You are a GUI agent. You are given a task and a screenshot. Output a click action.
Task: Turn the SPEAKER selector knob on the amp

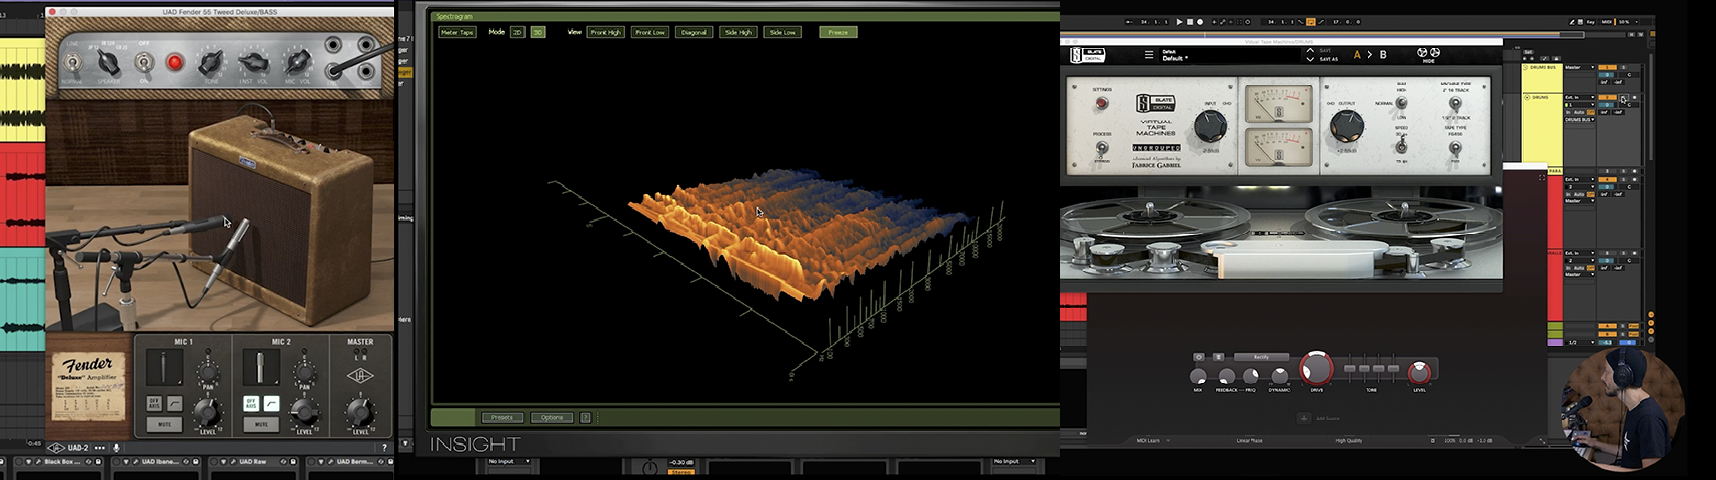[107, 63]
